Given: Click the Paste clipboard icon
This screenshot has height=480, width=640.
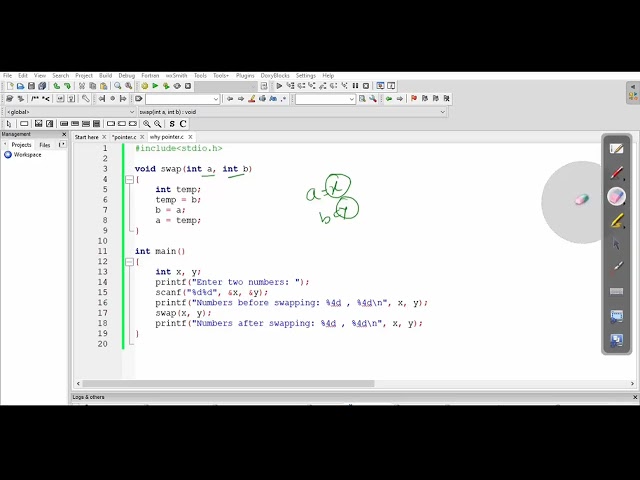Looking at the screenshot, I should pos(104,86).
